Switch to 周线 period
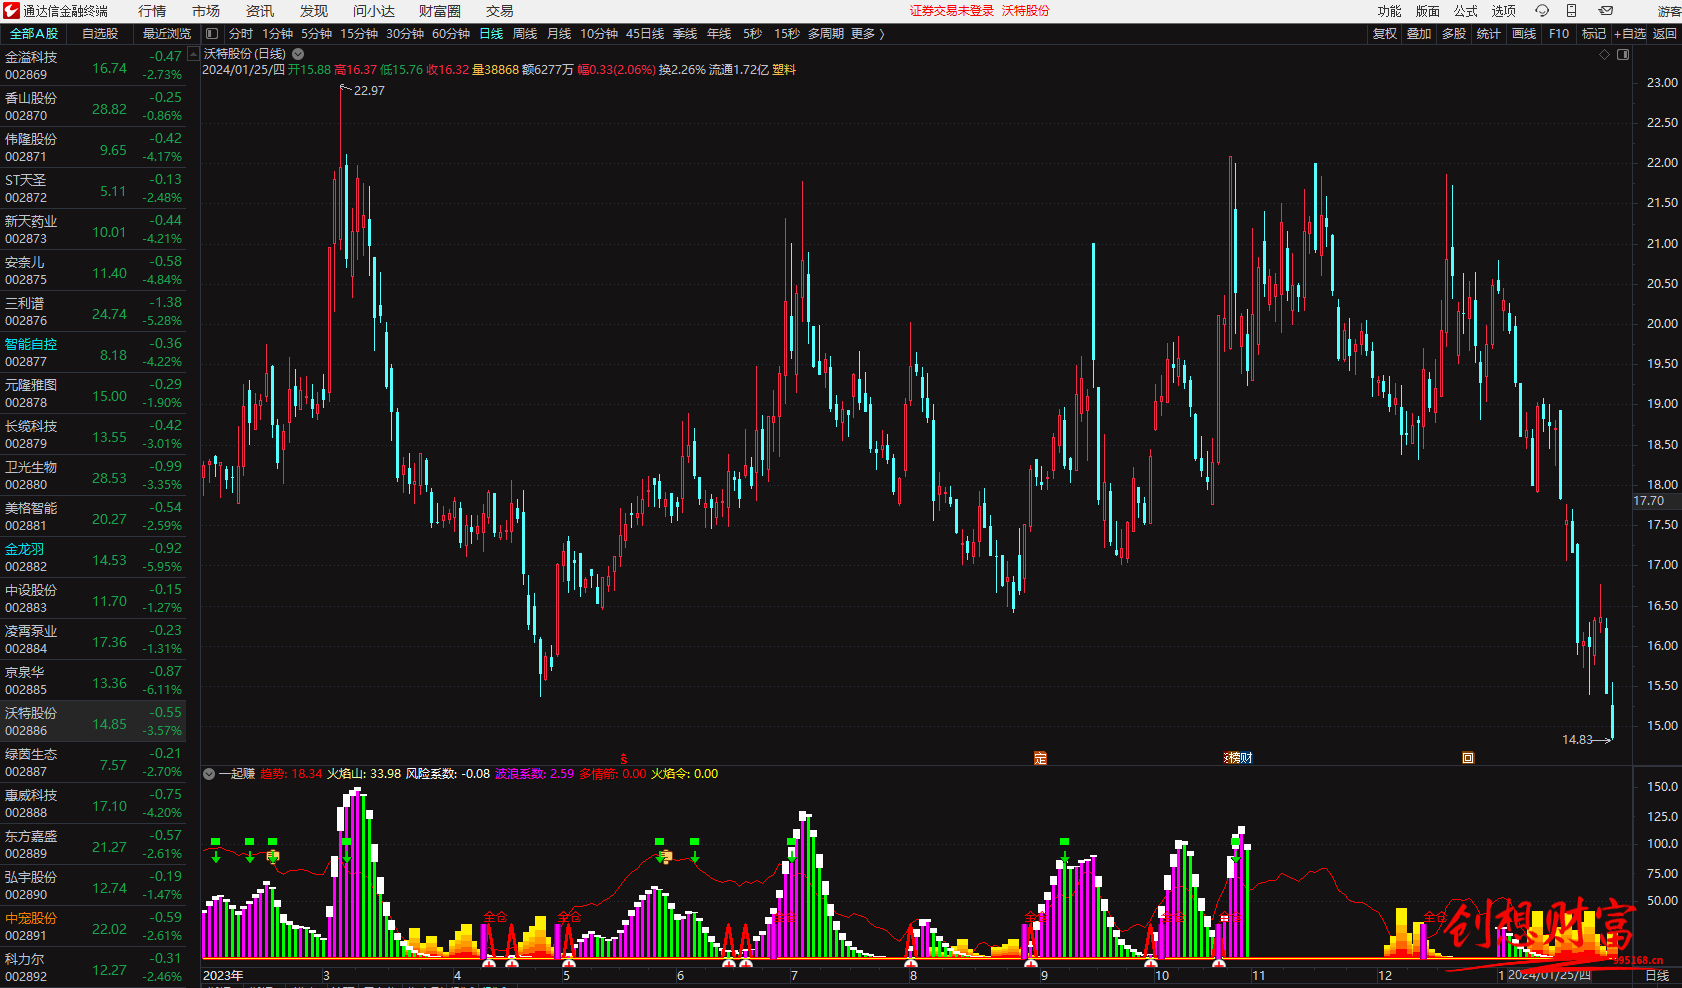Screen dimensions: 1682x988 pyautogui.click(x=525, y=34)
